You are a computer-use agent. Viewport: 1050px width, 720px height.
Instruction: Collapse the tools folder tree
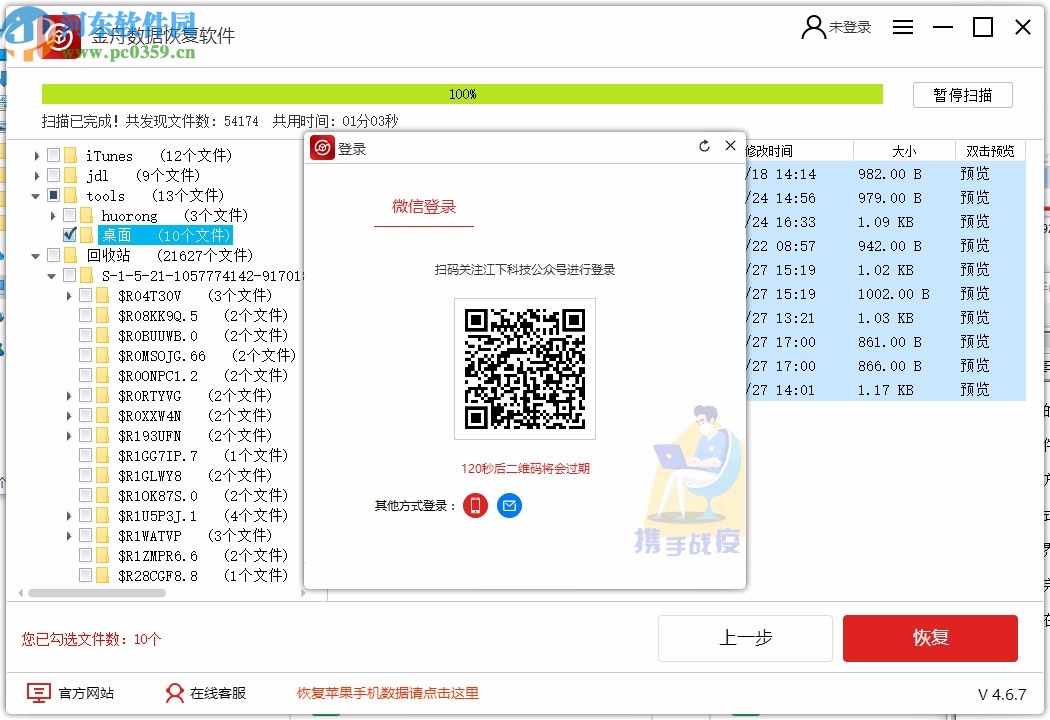[x=34, y=195]
